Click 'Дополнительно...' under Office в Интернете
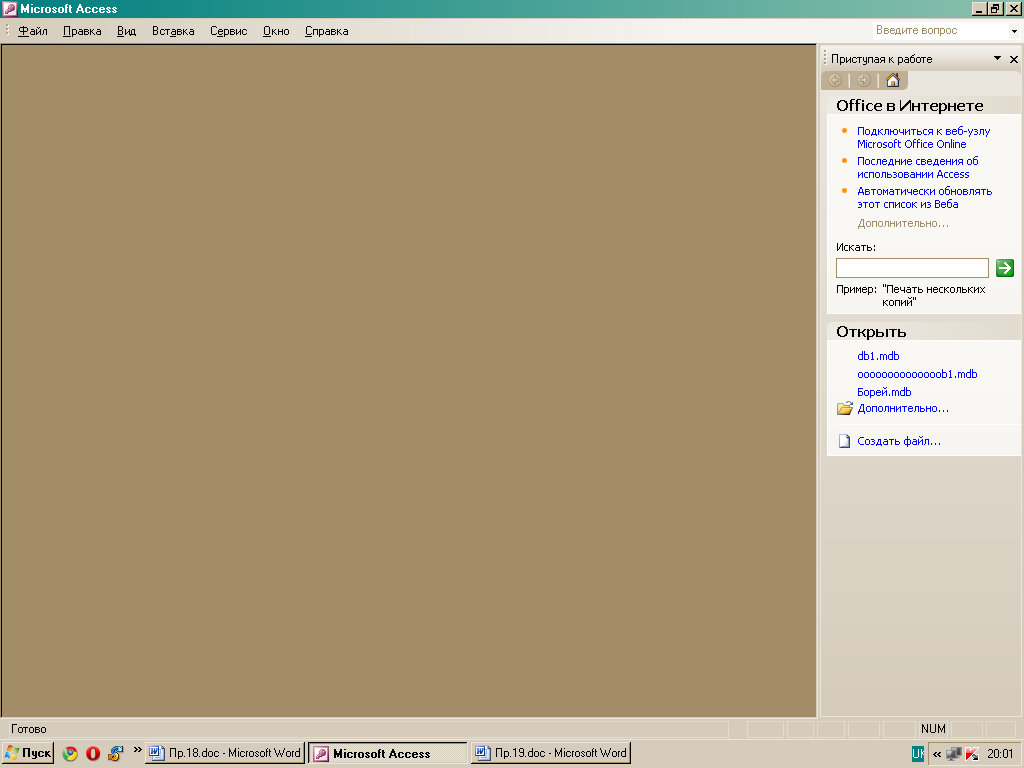1024x768 pixels. [x=903, y=223]
